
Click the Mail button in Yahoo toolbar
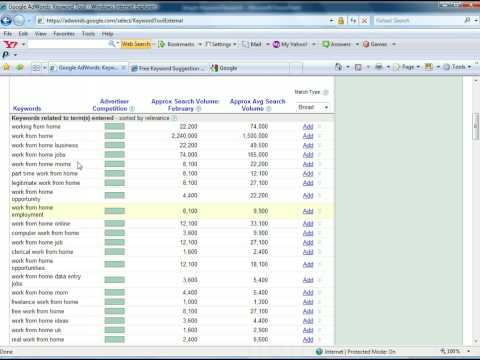point(252,44)
